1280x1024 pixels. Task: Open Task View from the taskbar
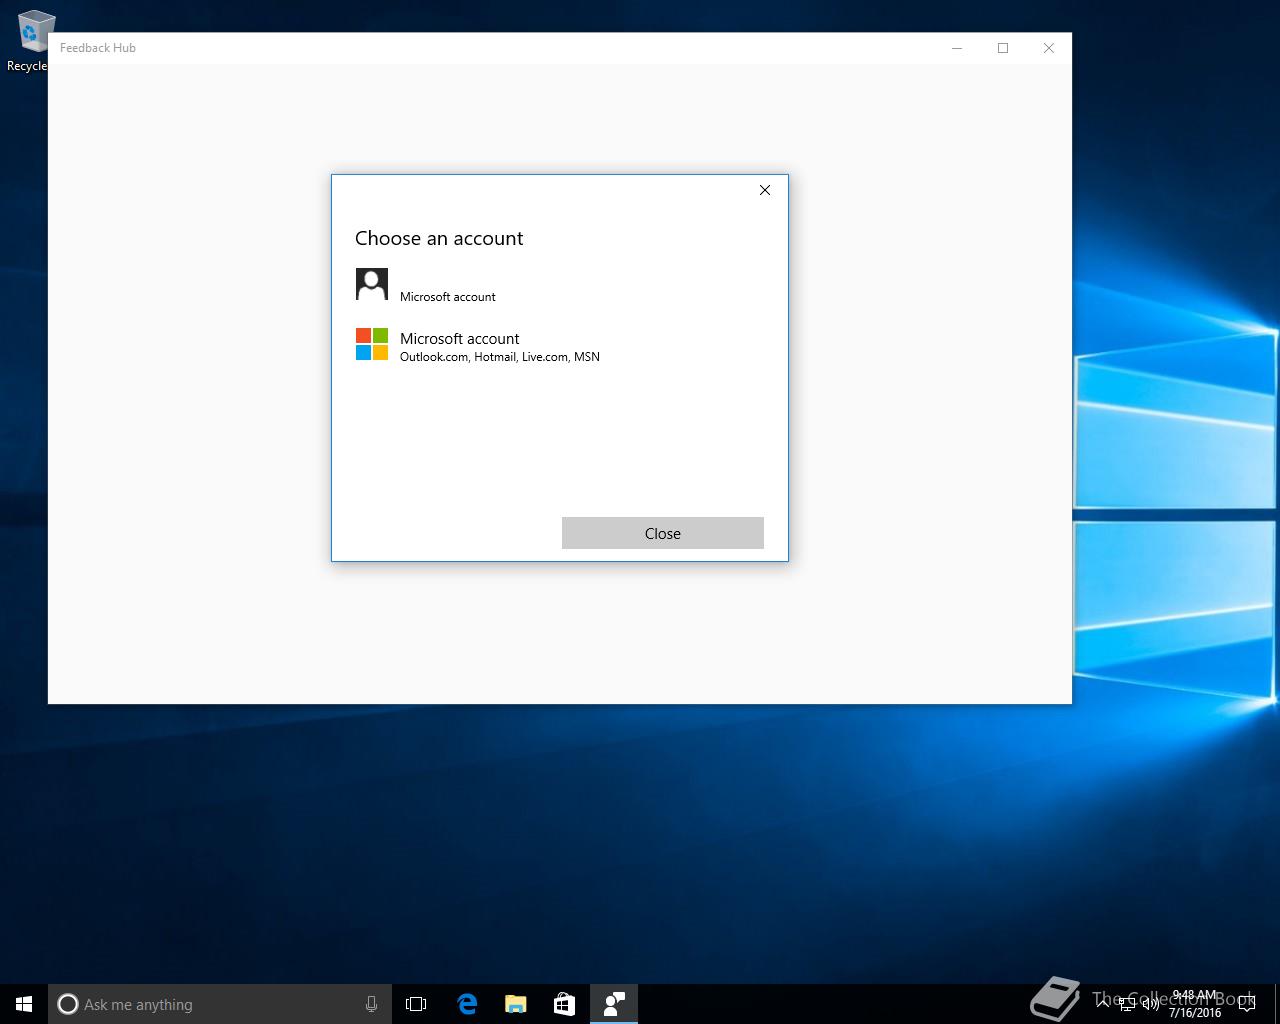pyautogui.click(x=416, y=1004)
